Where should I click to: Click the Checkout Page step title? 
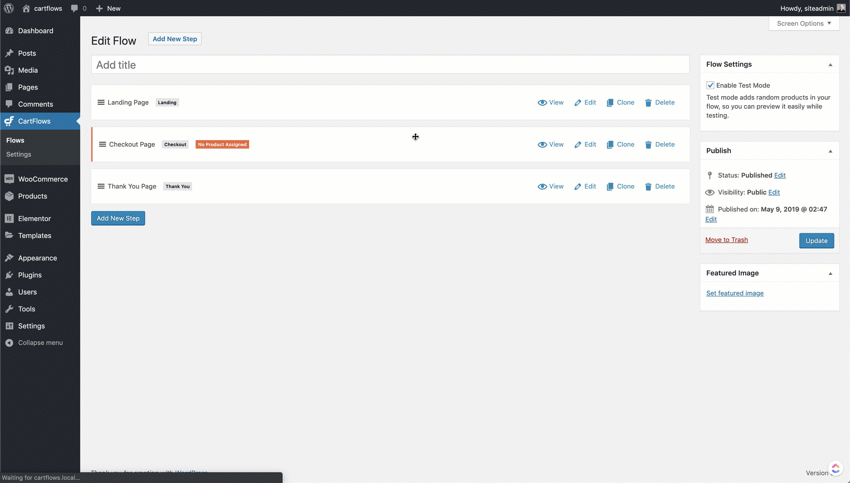coord(132,144)
